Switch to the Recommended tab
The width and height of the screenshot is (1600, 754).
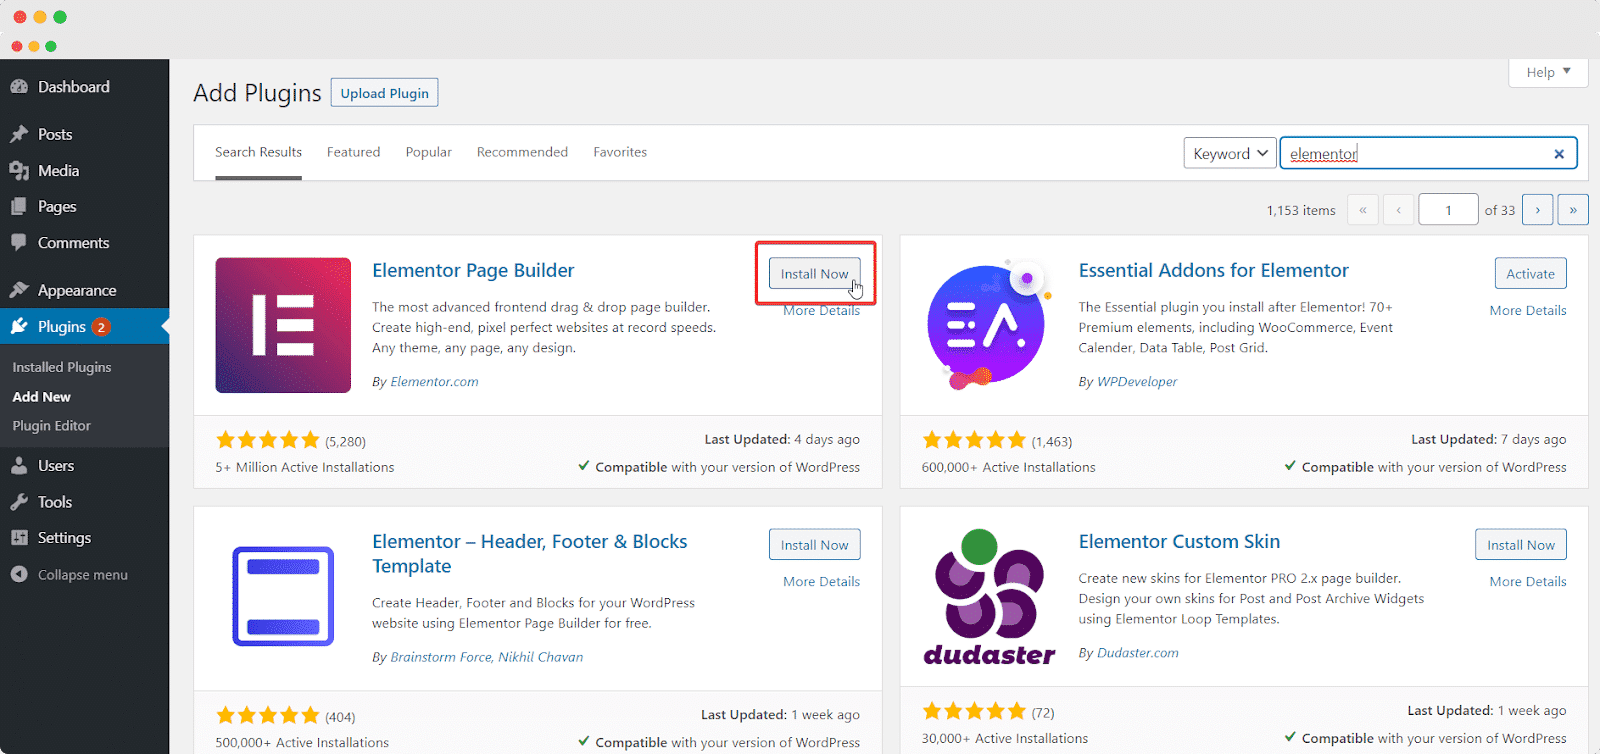(522, 152)
